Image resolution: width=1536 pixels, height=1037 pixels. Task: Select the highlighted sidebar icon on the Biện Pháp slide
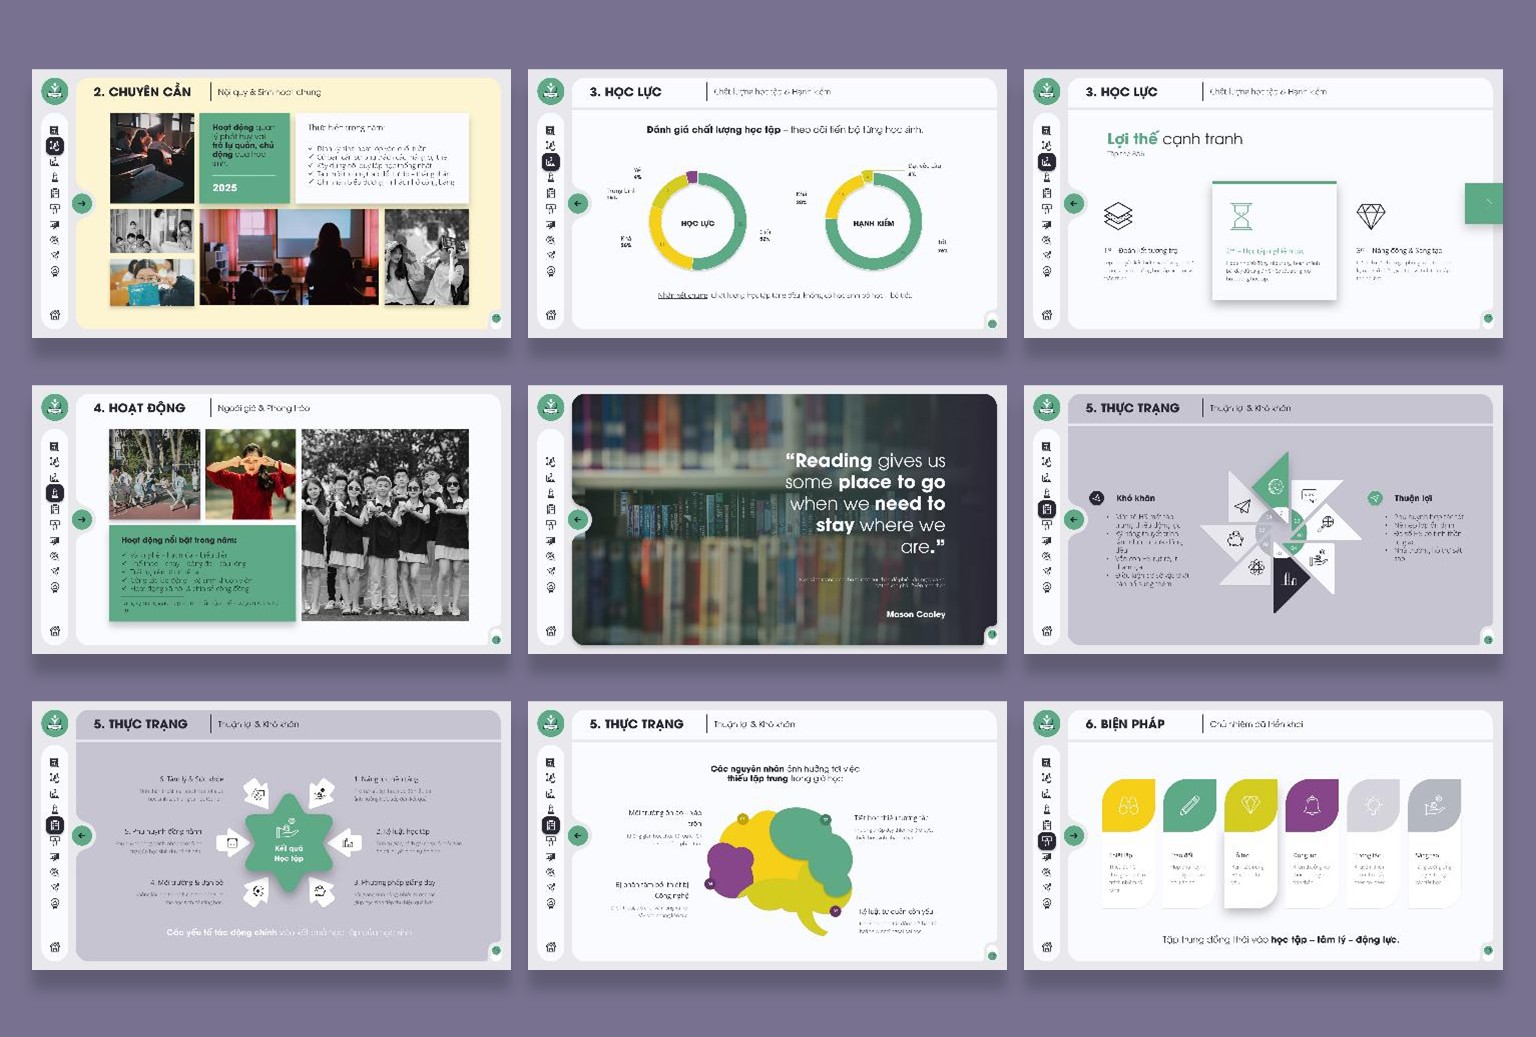pyautogui.click(x=1047, y=841)
